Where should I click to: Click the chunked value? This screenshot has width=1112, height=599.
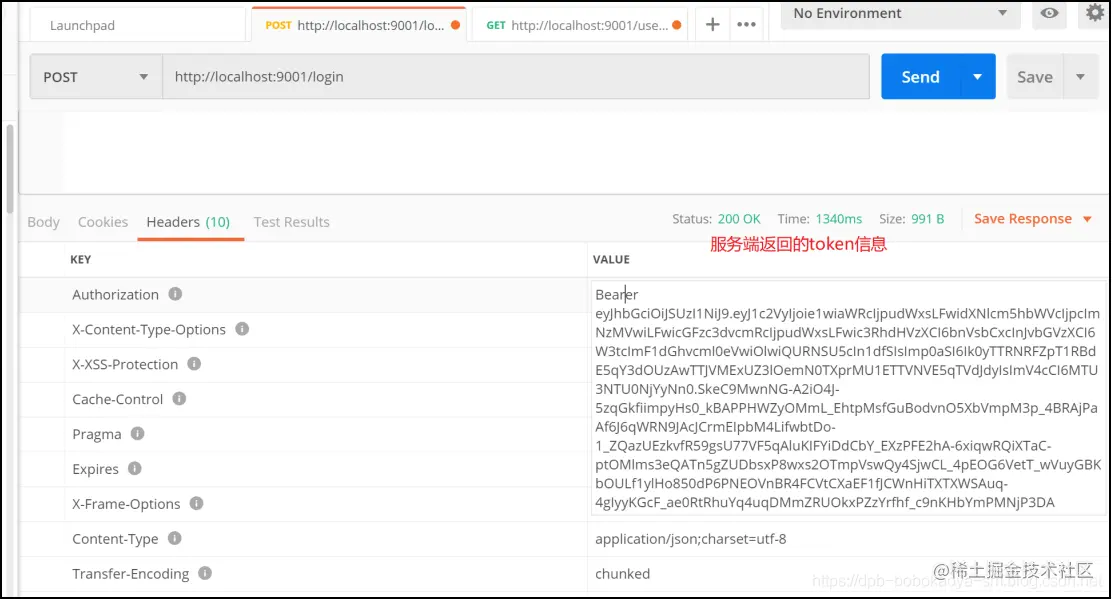point(623,573)
